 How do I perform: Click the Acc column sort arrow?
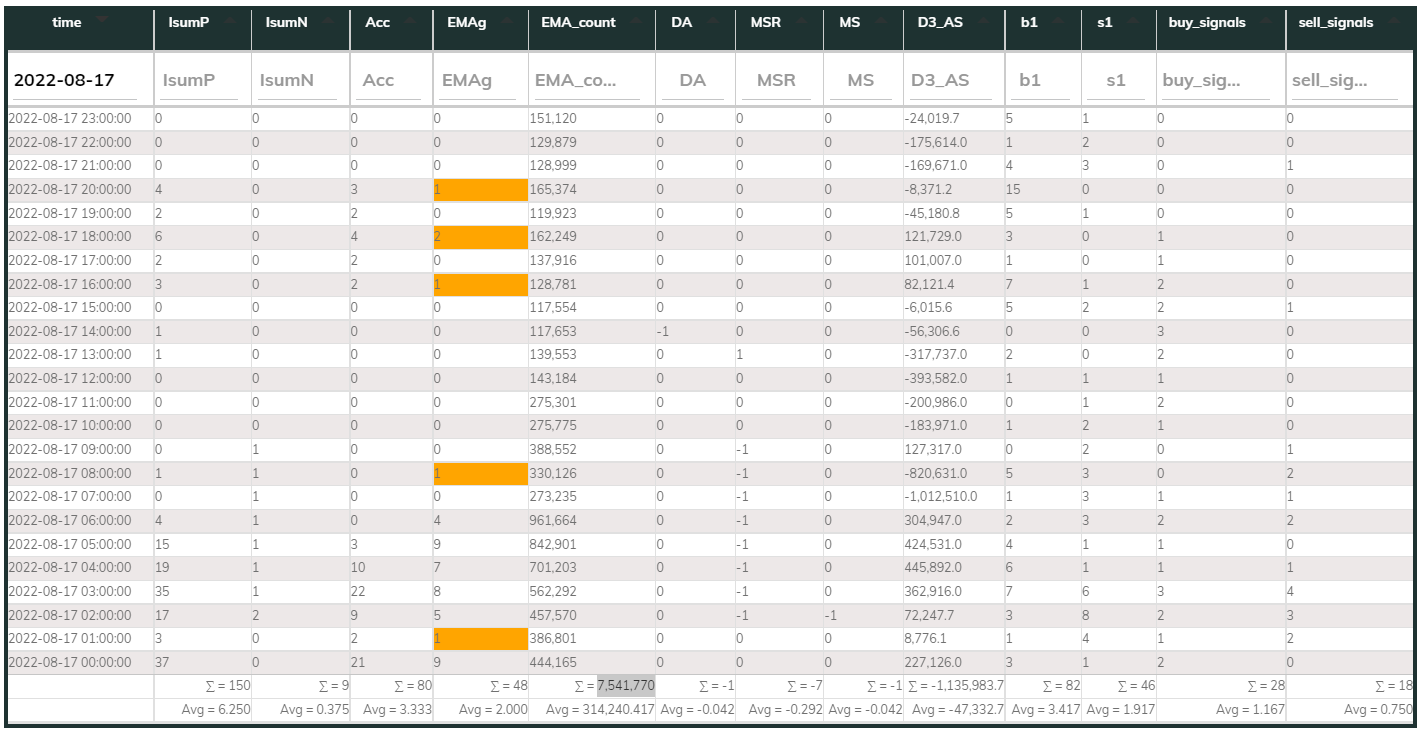coord(410,22)
